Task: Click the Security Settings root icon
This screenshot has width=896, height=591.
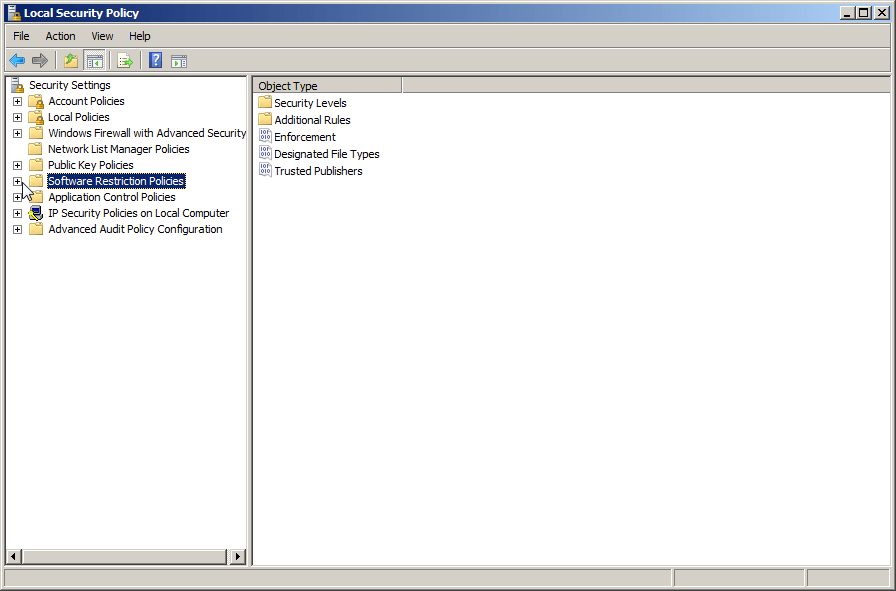Action: (18, 85)
